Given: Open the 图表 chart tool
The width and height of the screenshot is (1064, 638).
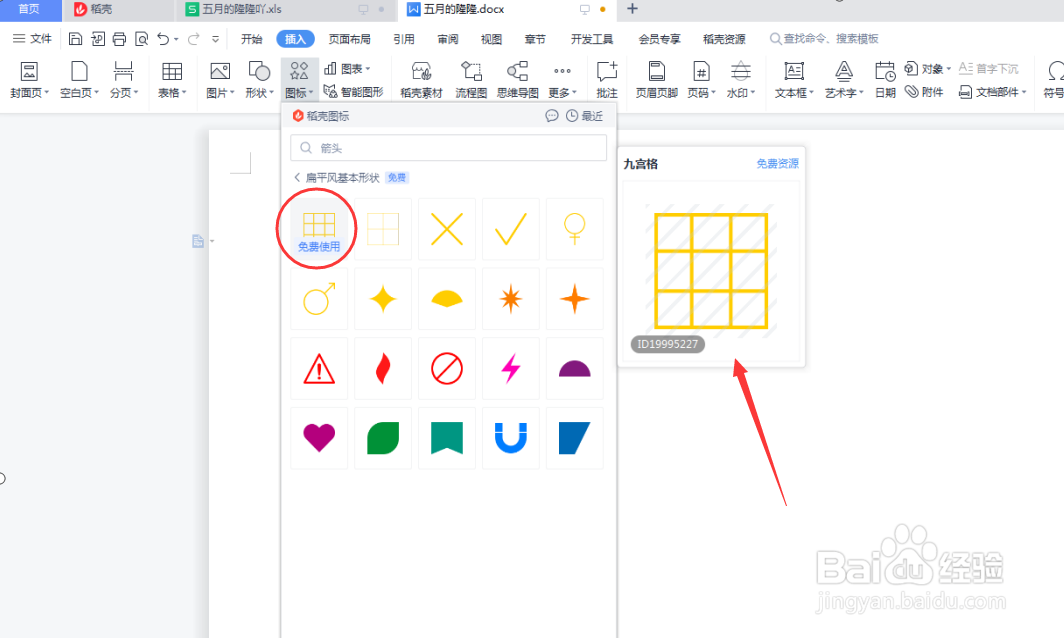Looking at the screenshot, I should [347, 69].
